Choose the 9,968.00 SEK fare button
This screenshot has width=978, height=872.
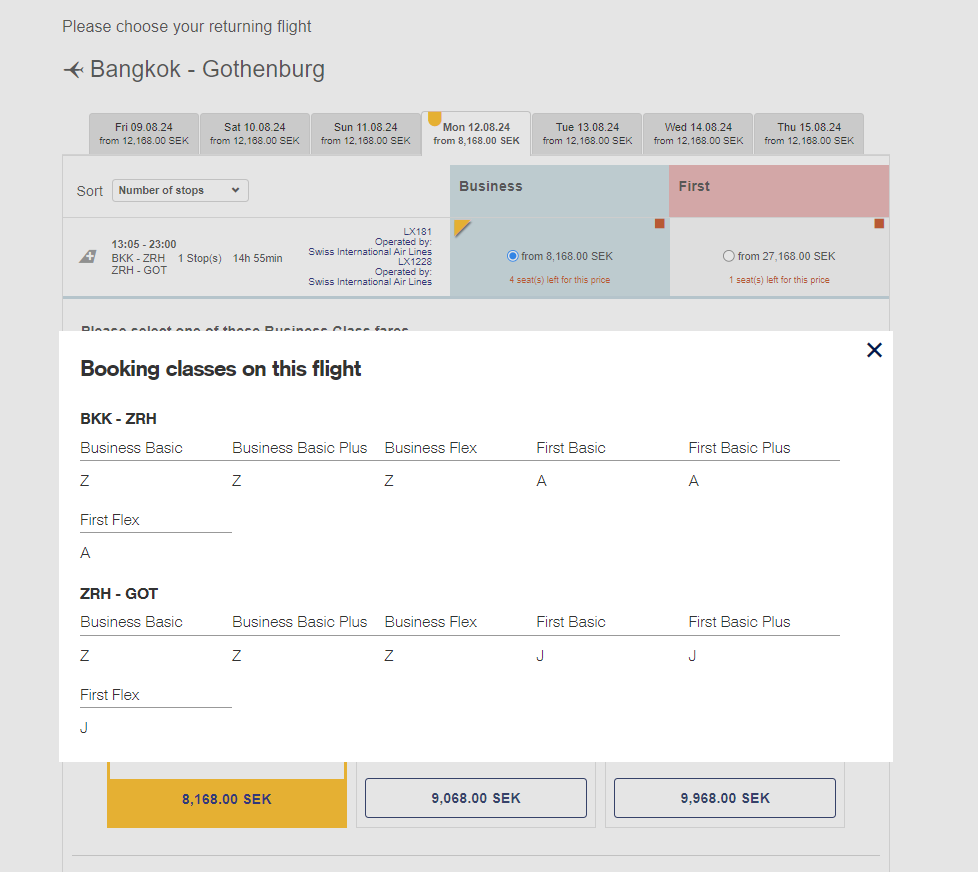coord(725,798)
